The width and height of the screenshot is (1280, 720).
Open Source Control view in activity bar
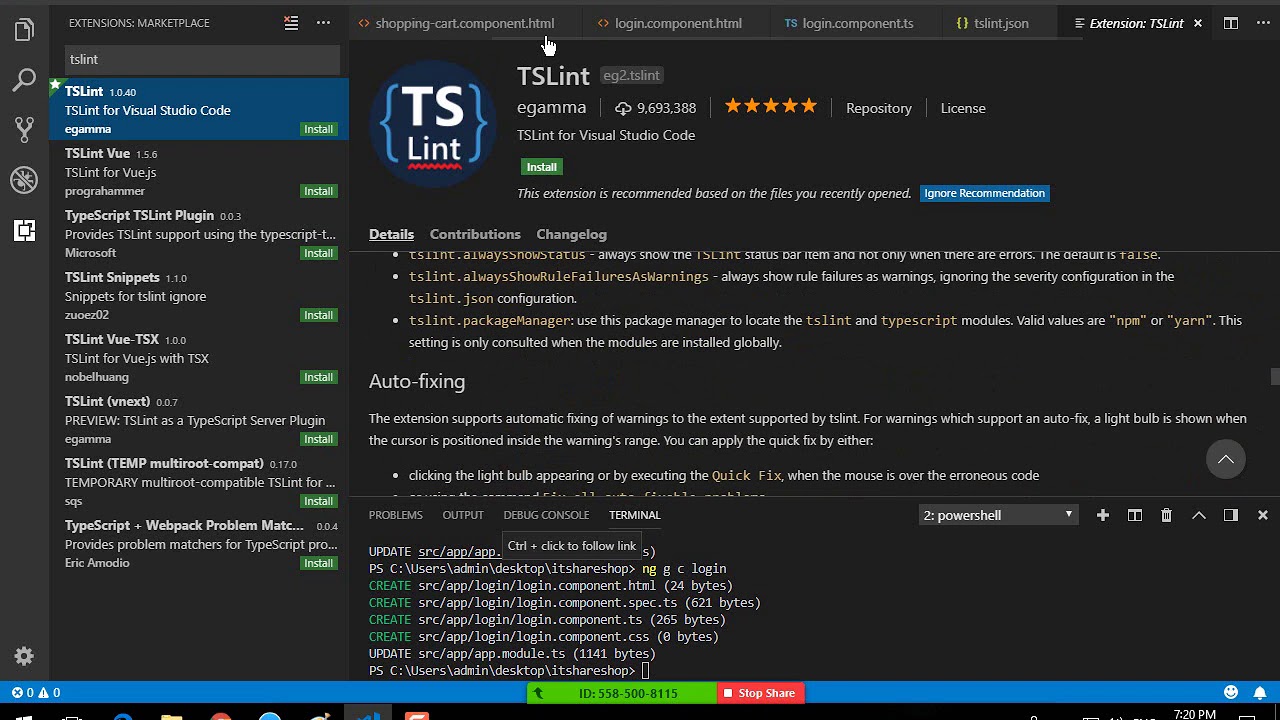coord(24,129)
